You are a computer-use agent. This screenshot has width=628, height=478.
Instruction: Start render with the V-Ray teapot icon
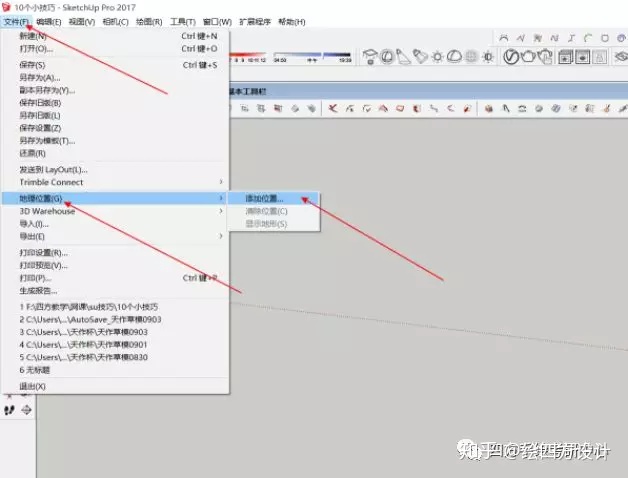[x=528, y=56]
